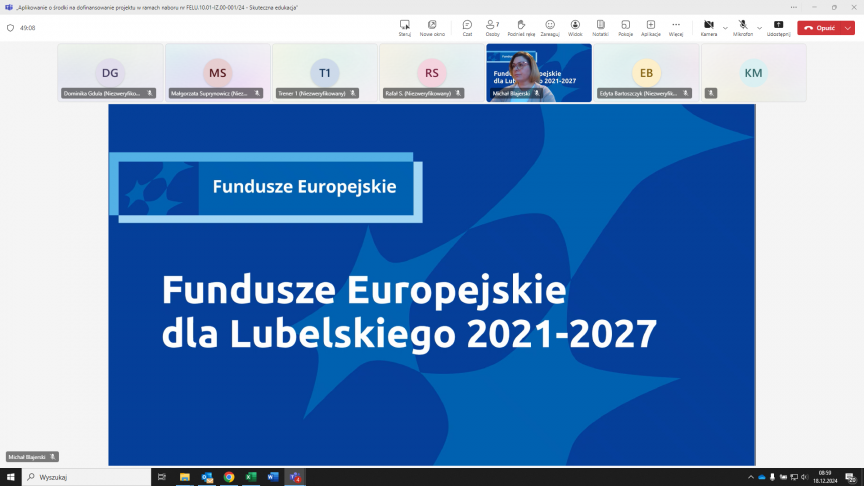This screenshot has width=864, height=486.
Task: Select participant tile RS Rafał S.
Action: (x=432, y=73)
